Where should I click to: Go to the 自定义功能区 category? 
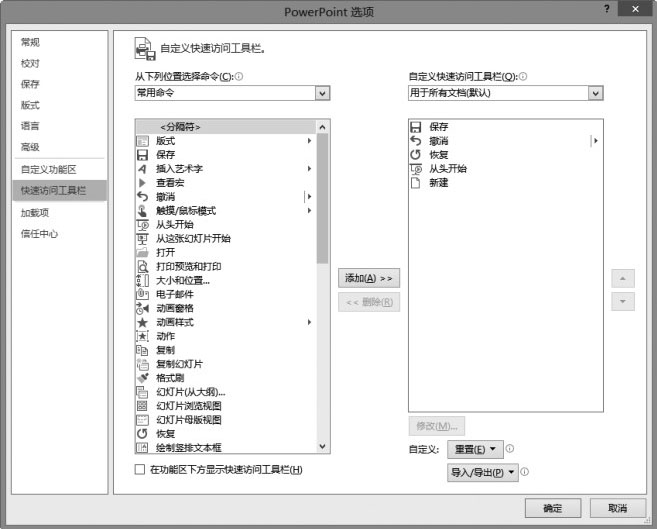click(49, 170)
